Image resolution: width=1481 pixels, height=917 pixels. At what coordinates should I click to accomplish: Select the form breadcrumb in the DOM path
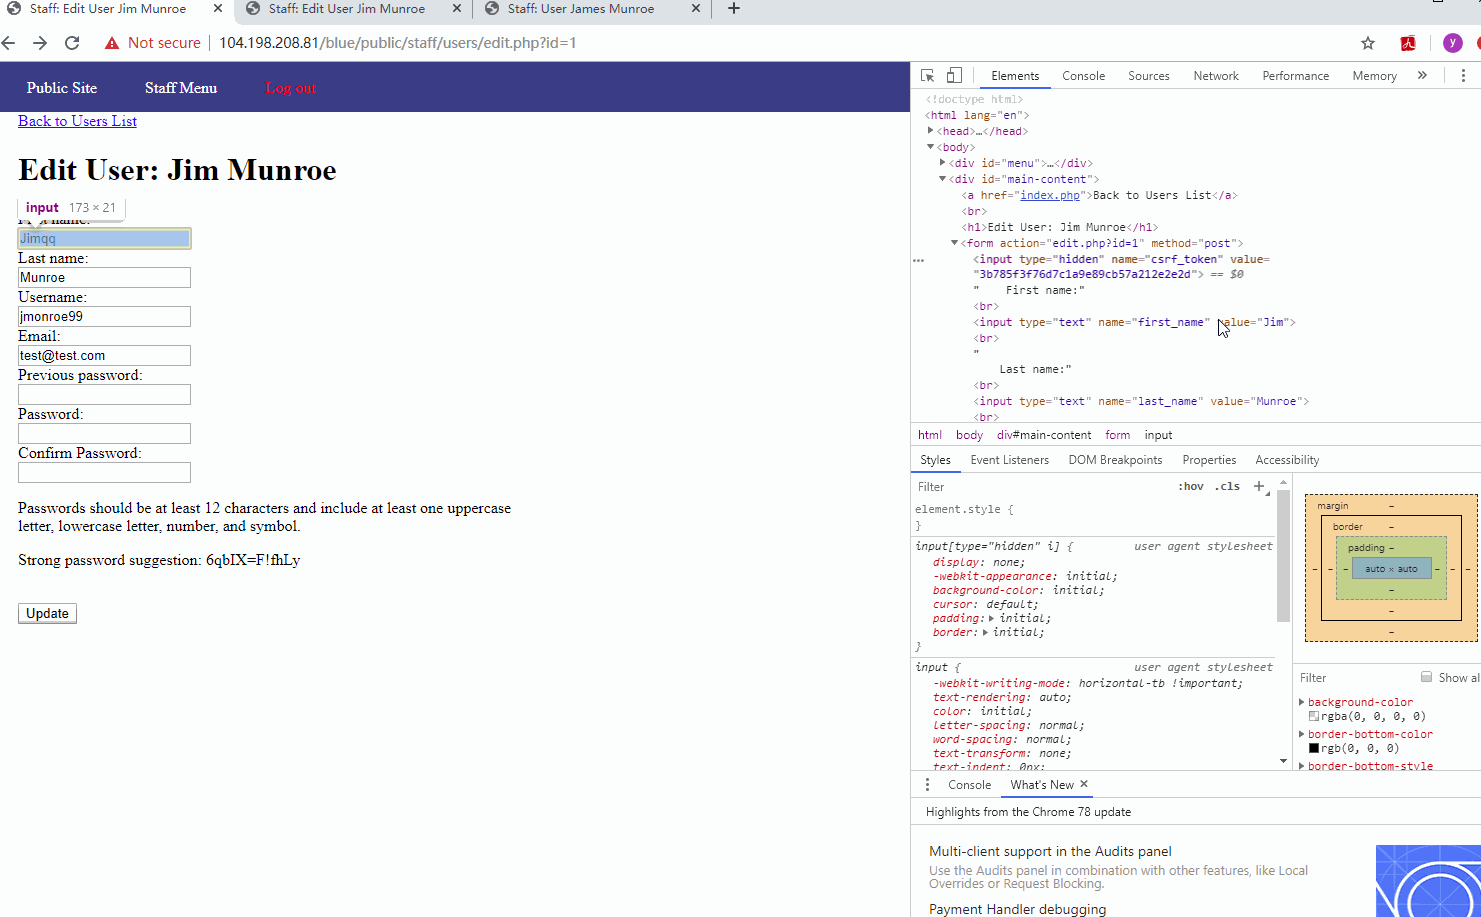click(x=1117, y=435)
